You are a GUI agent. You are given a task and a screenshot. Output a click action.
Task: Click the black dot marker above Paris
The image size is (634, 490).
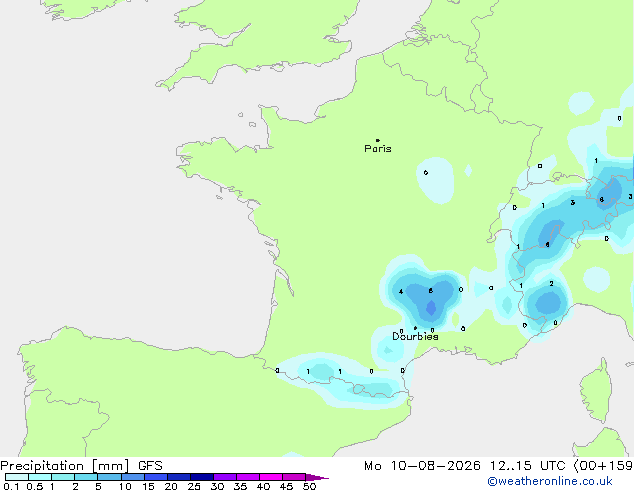click(378, 140)
